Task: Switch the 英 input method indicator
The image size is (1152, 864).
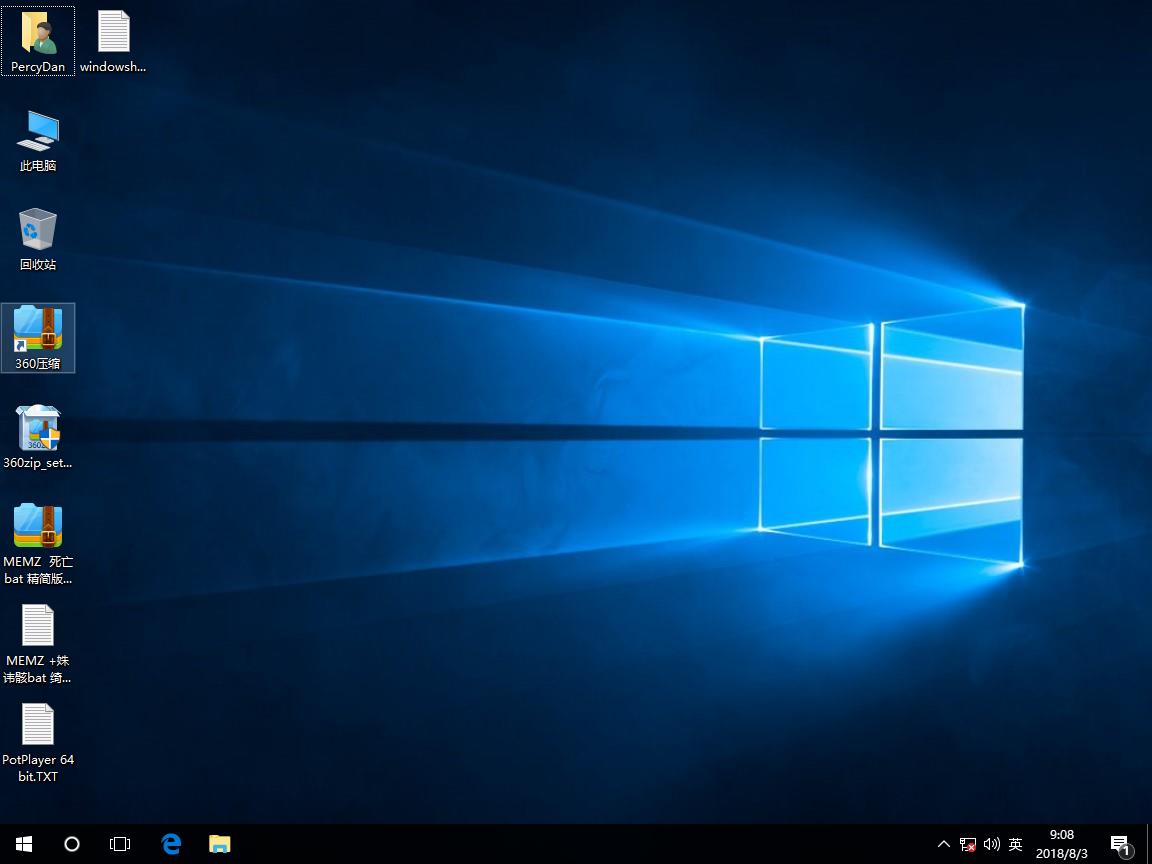Action: 1015,845
